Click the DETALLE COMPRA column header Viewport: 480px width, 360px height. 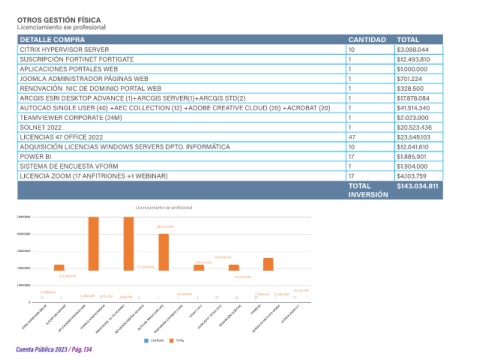[52, 40]
